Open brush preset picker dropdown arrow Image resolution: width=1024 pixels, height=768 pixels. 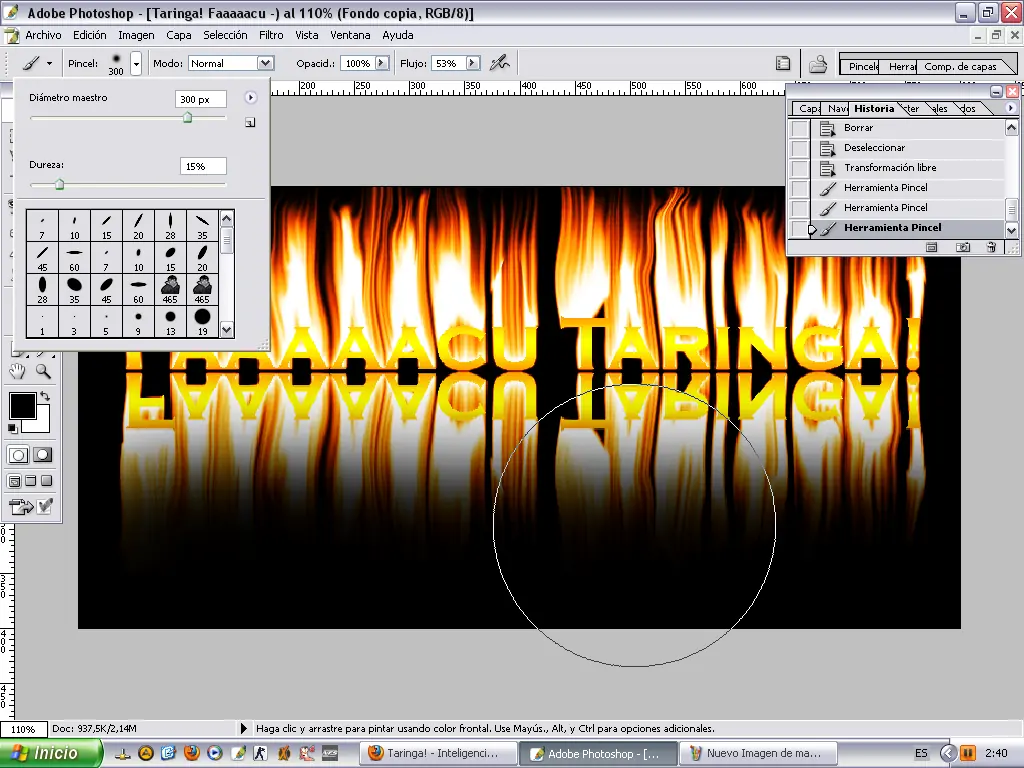[136, 63]
